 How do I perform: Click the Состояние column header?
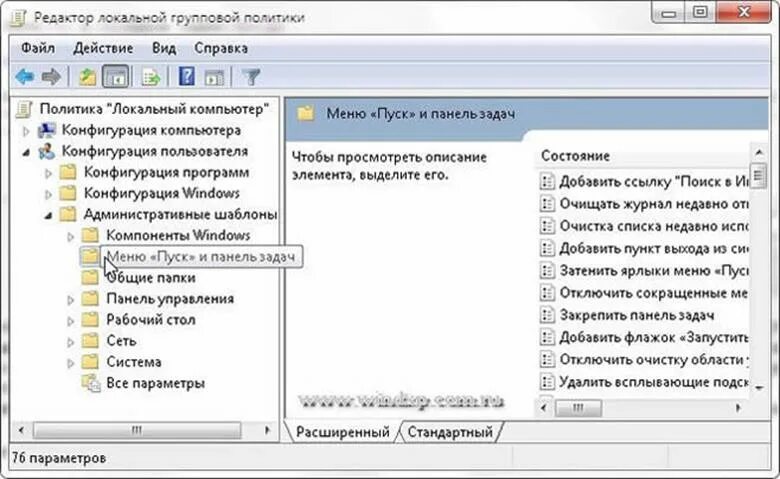(x=643, y=156)
